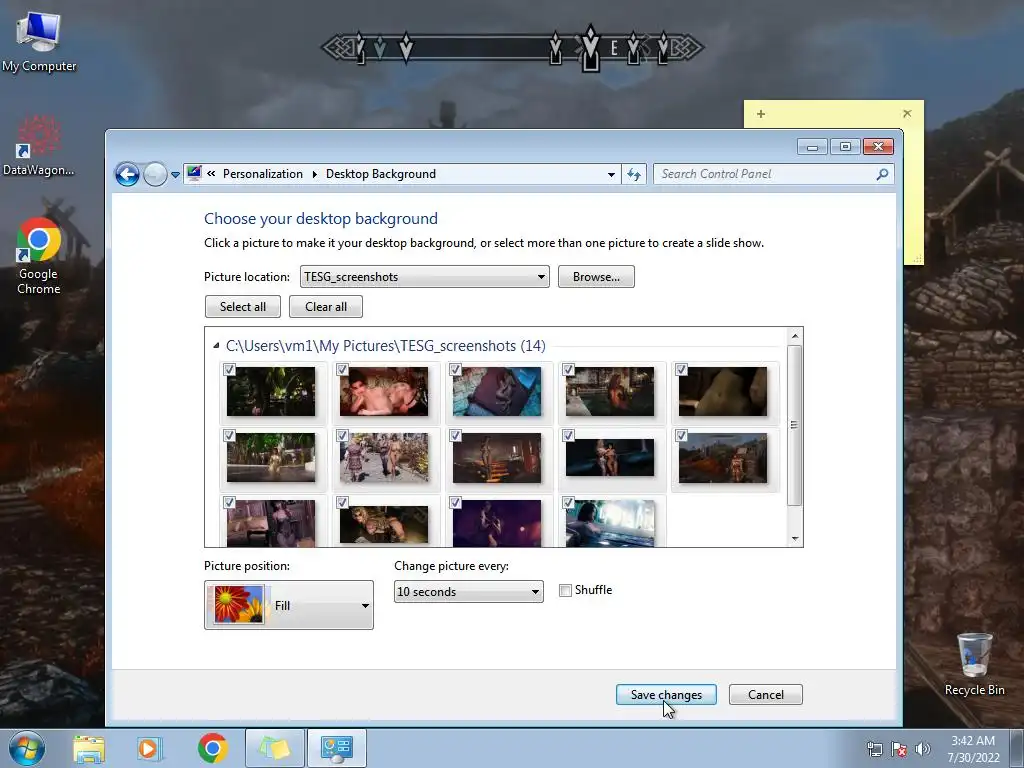
Task: Click the scroll-down arrow of the thumbnail list
Action: 795,539
